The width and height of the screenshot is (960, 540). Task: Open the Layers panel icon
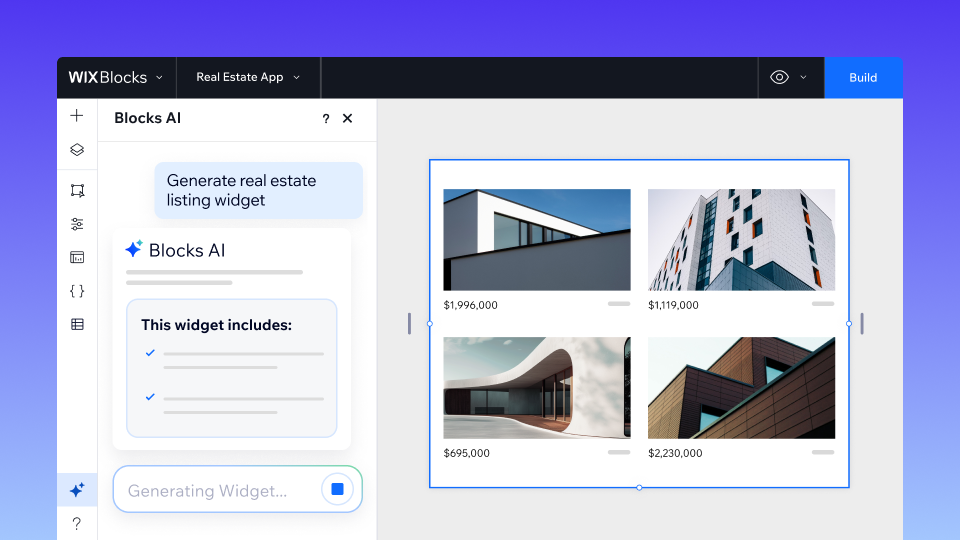point(77,149)
